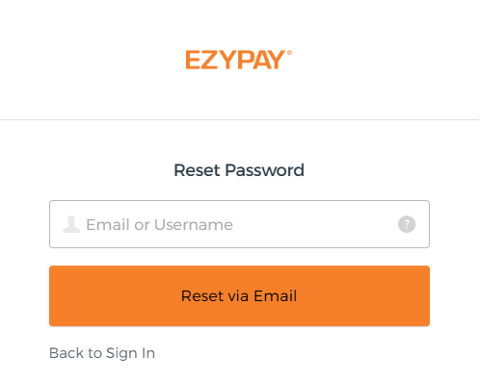Viewport: 480px width, 382px height.
Task: Click the Reset Password heading
Action: coord(239,170)
